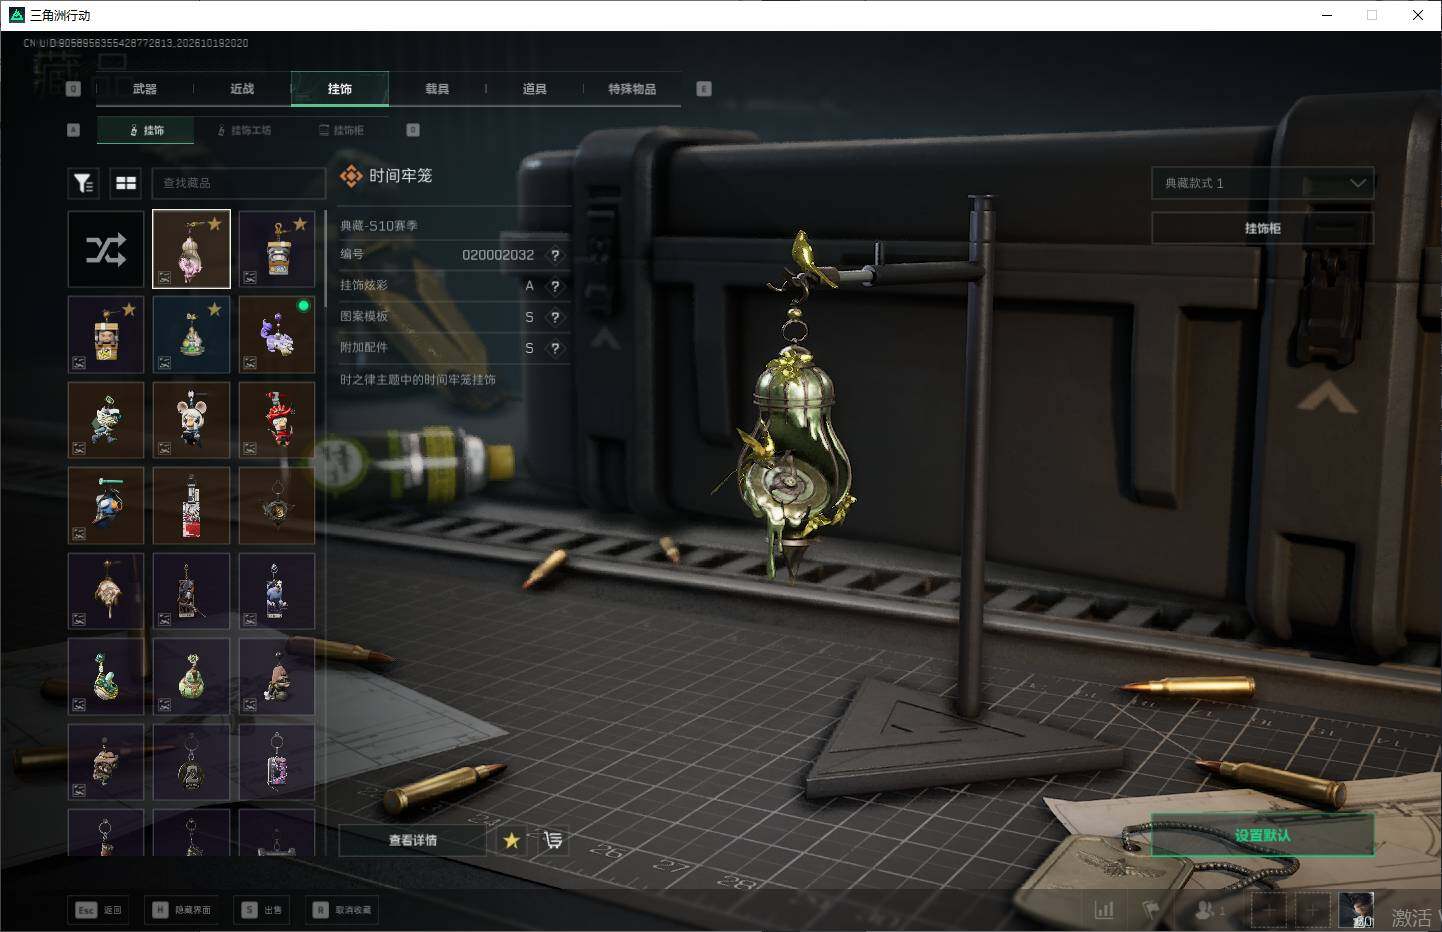Screen dimensions: 1442x932
Task: Click the 查看详情 button
Action: tap(413, 840)
